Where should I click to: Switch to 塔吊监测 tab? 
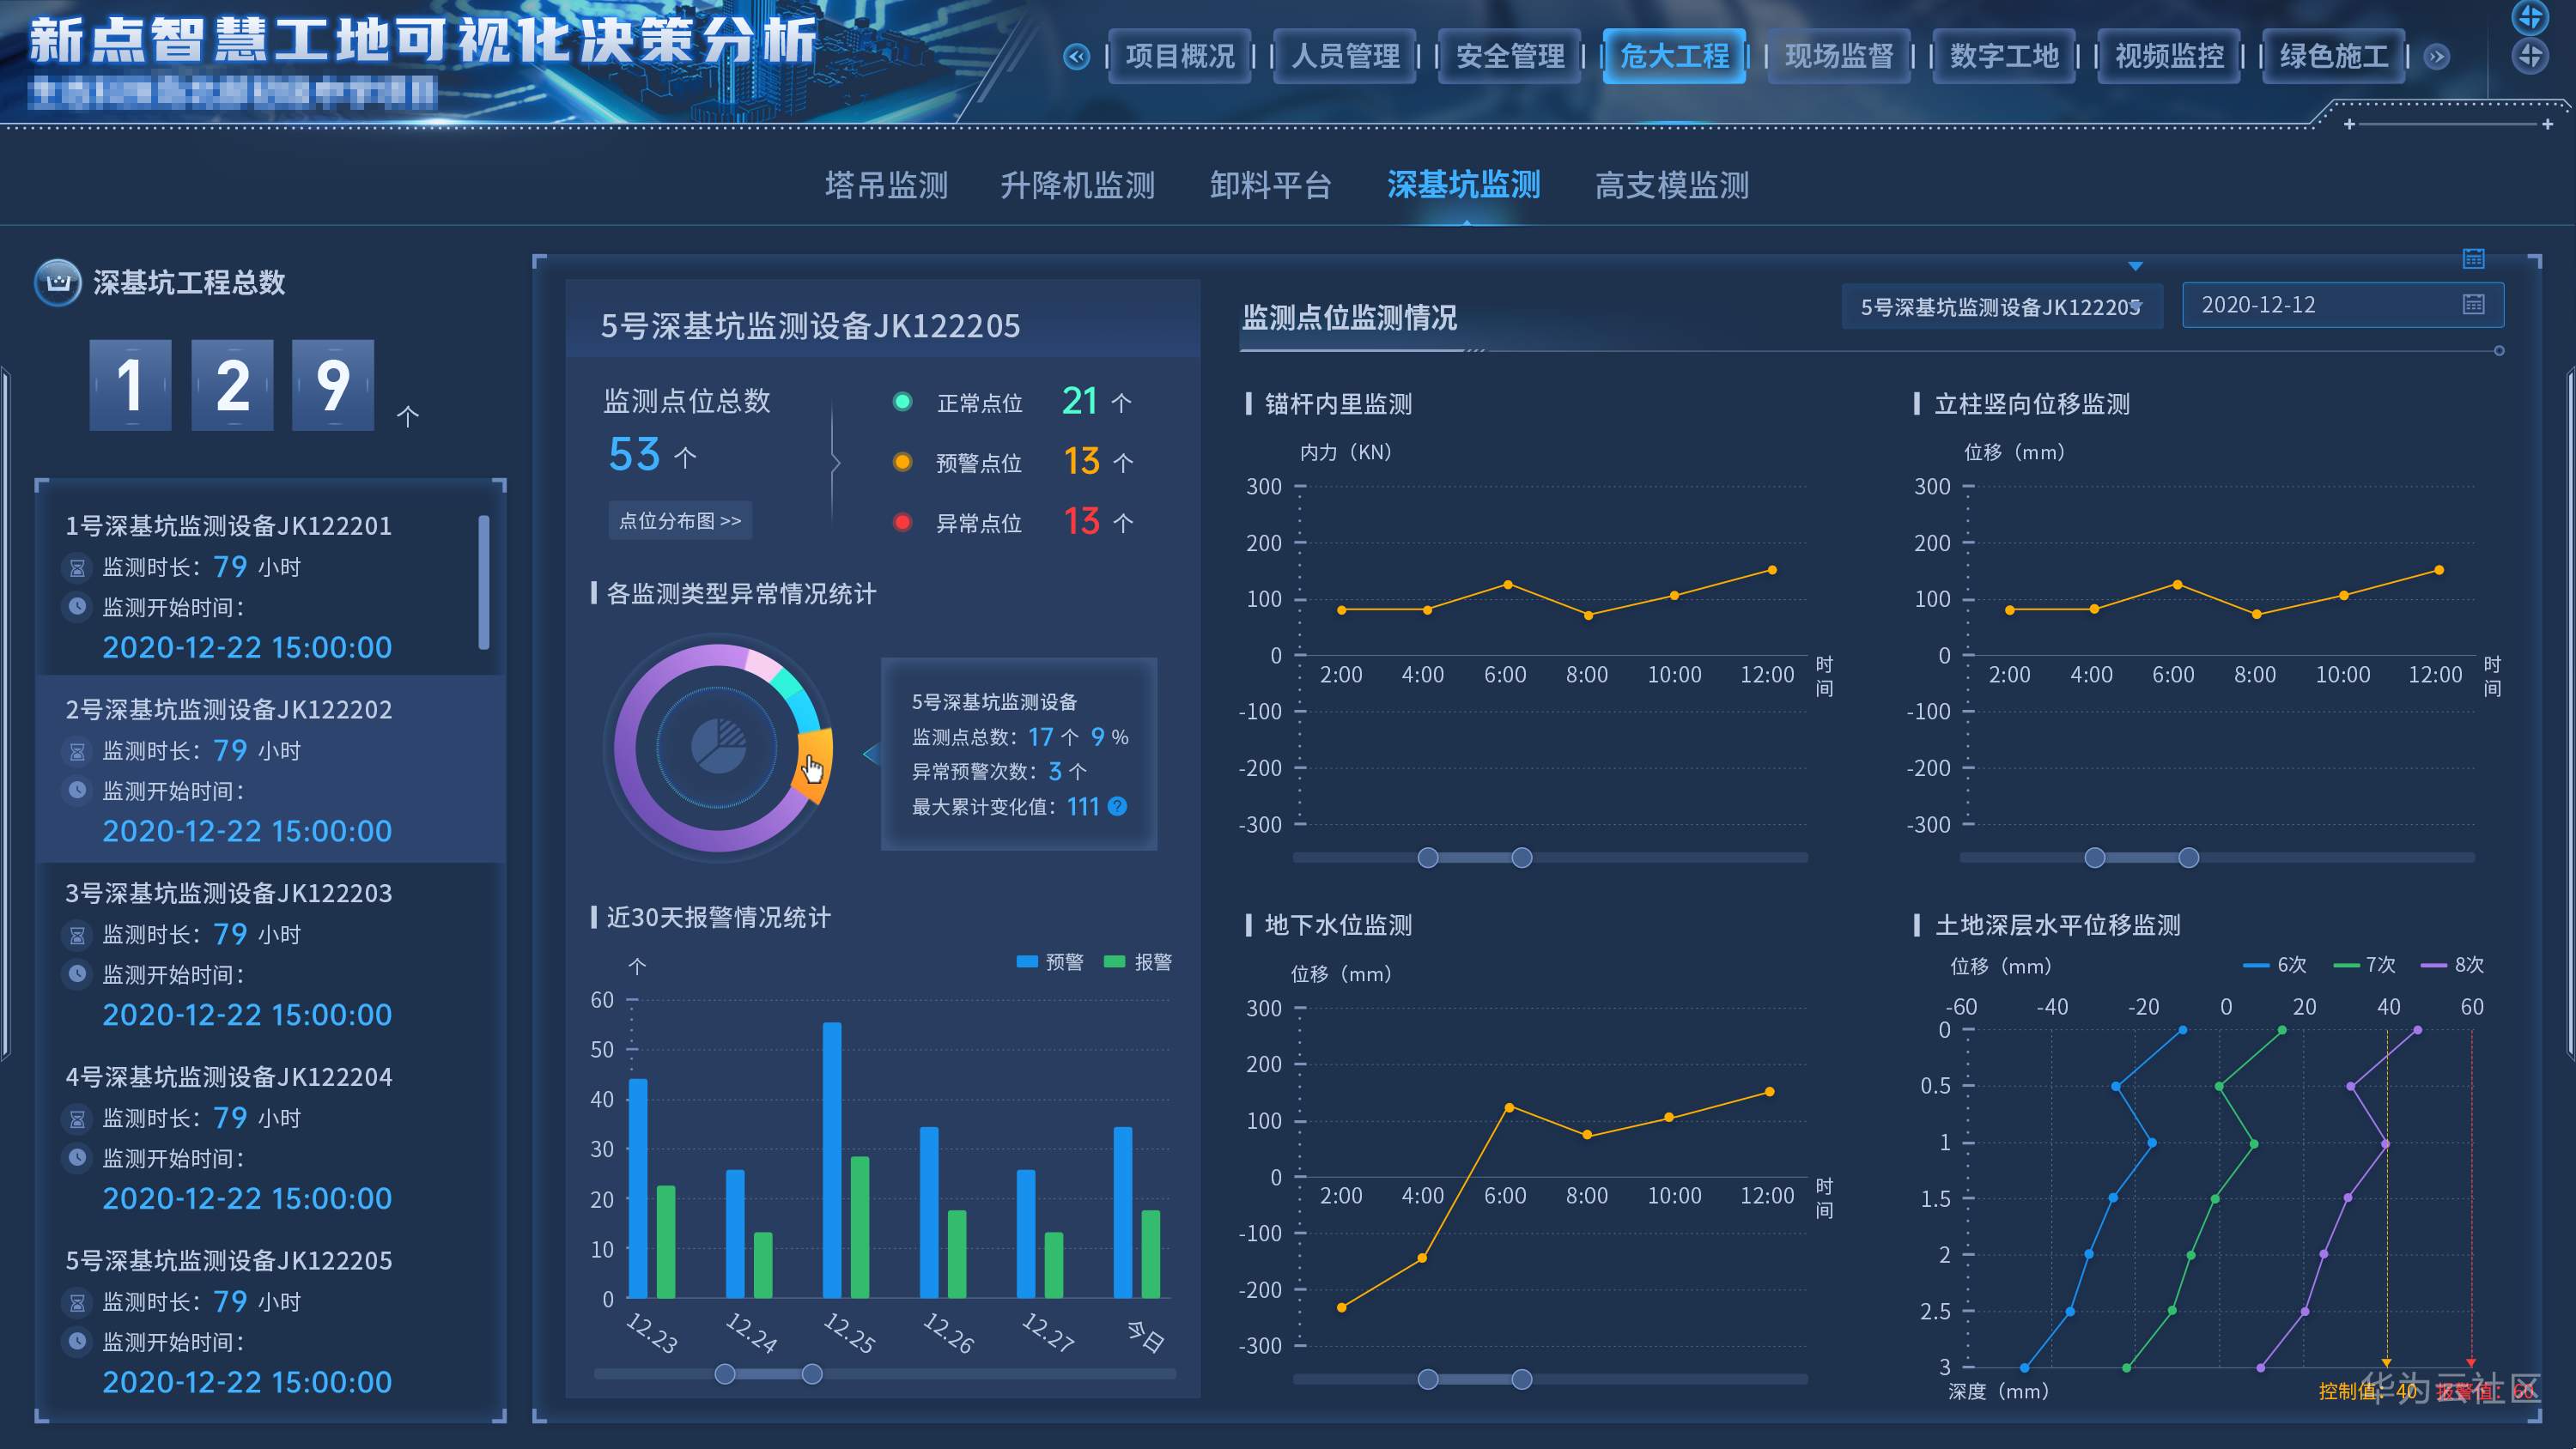[x=886, y=185]
